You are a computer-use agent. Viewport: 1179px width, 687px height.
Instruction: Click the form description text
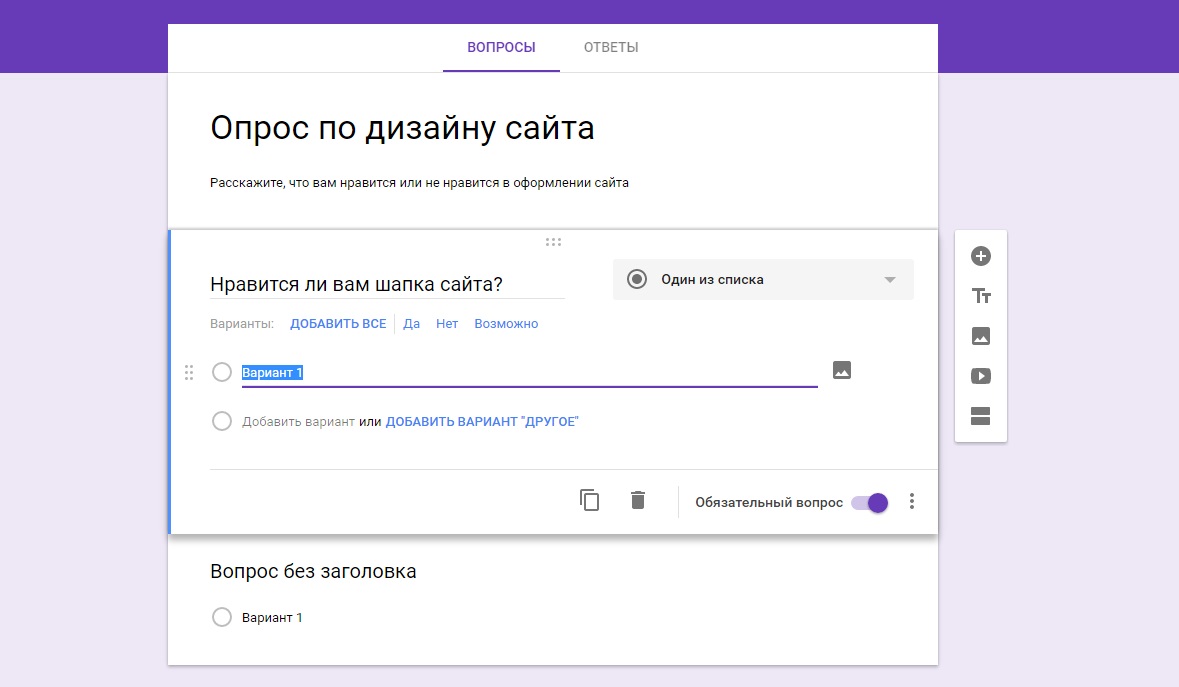point(419,183)
